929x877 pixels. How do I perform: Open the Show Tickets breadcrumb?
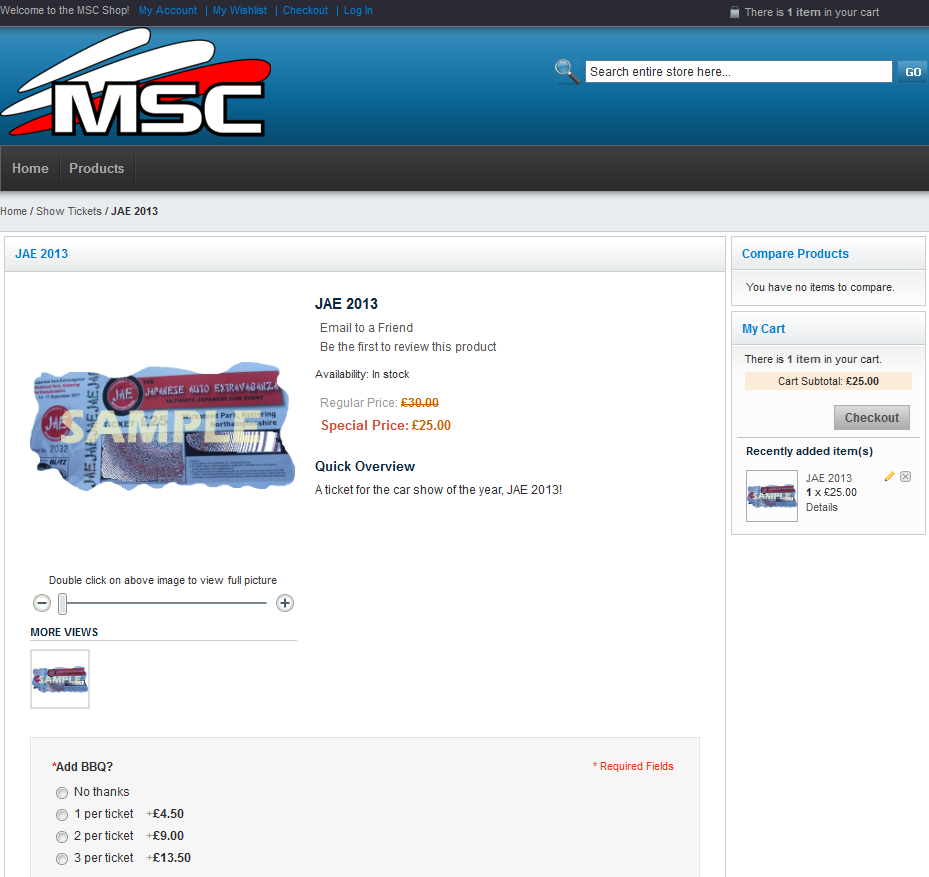69,212
